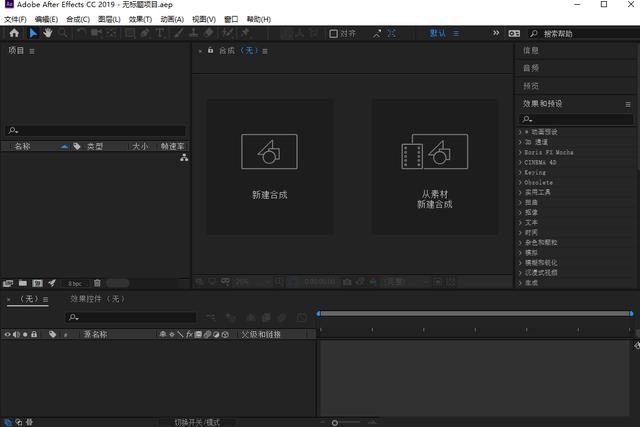Click the rocket icon in project panel footer
This screenshot has width=640, height=427.
pyautogui.click(x=52, y=283)
